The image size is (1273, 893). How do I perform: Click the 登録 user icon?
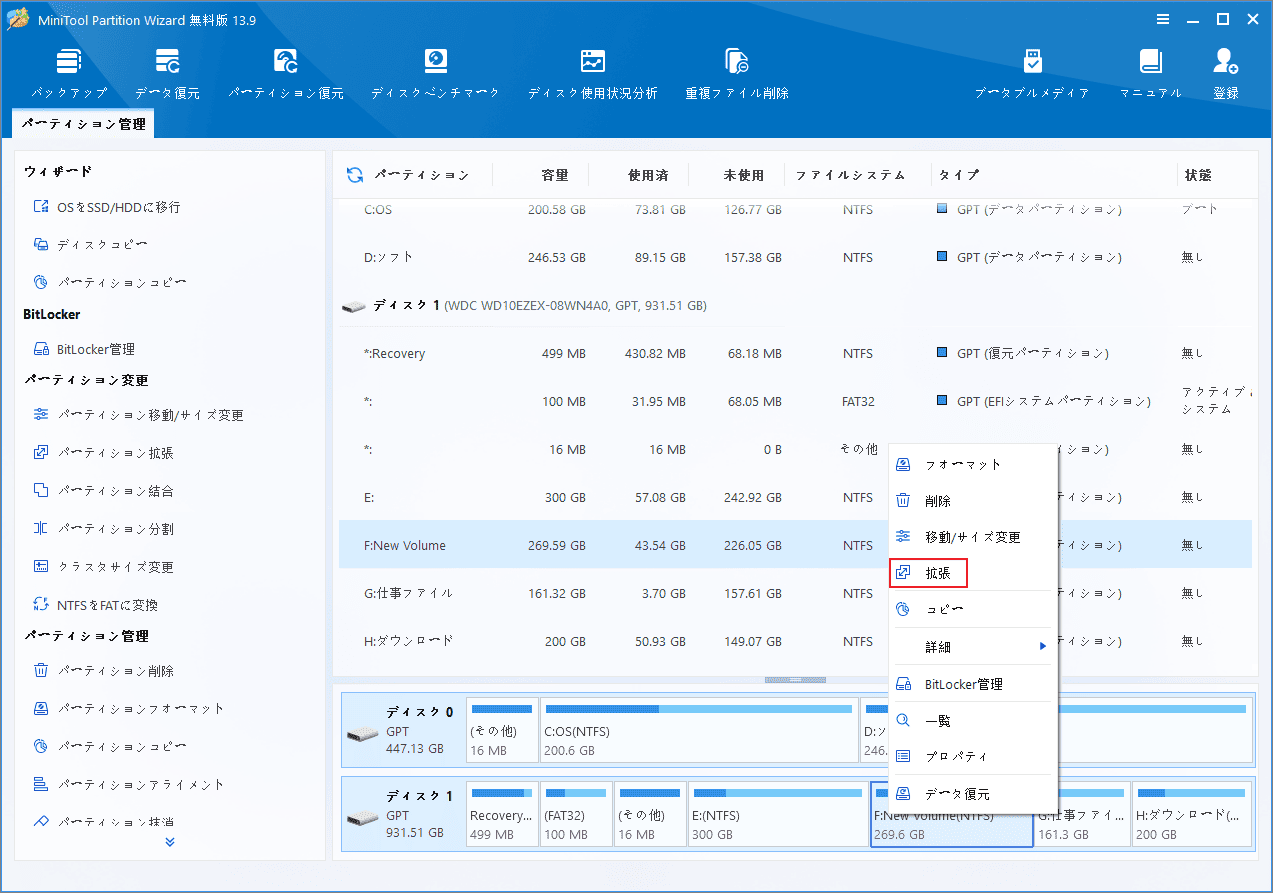[1226, 73]
